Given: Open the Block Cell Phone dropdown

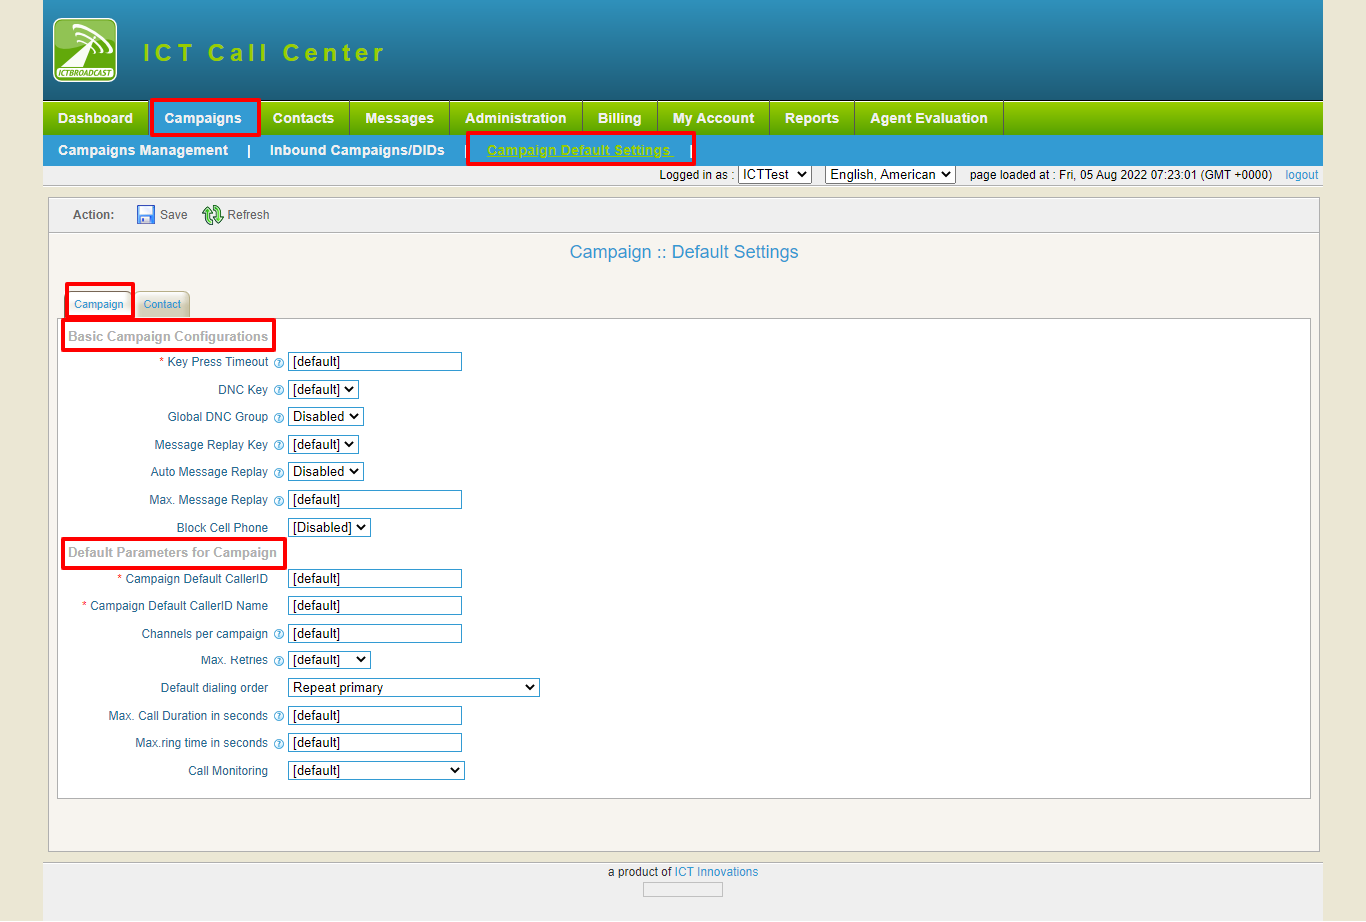Looking at the screenshot, I should coord(329,527).
